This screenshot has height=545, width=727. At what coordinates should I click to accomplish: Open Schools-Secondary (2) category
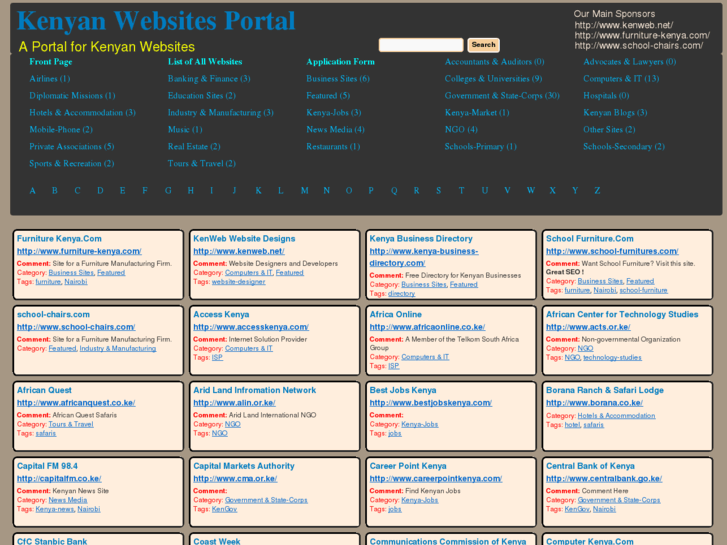coord(624,147)
